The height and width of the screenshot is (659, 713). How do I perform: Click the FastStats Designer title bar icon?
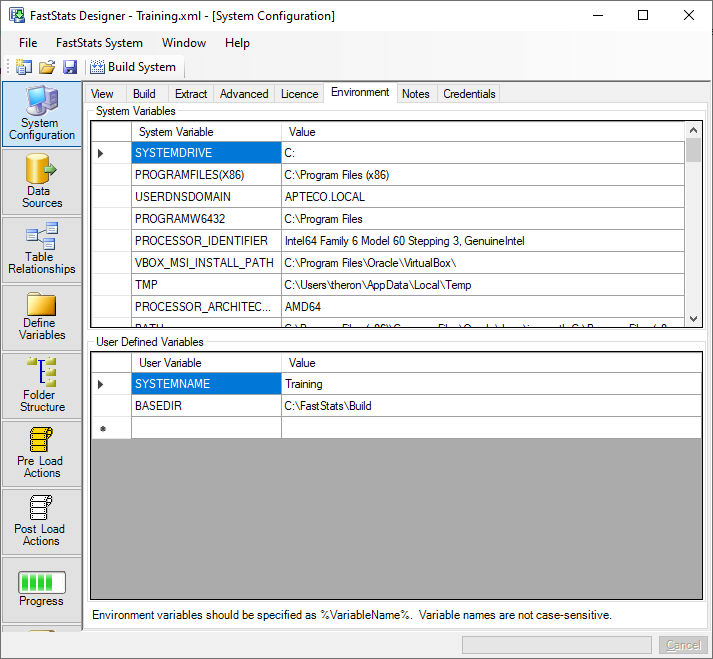tap(17, 15)
